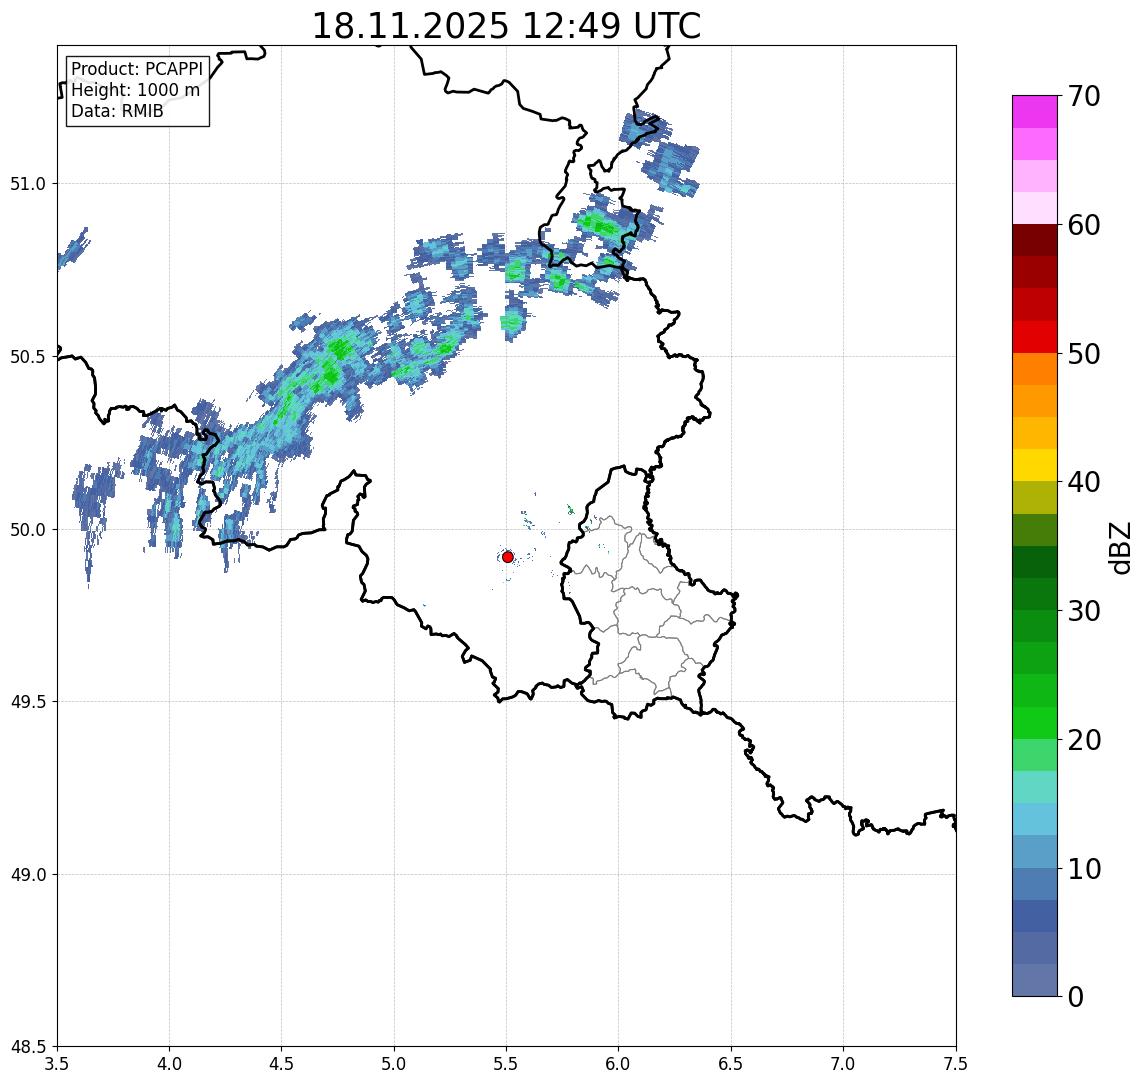Click the latitude axis label 49.0
The image size is (1145, 1084).
[x=28, y=874]
